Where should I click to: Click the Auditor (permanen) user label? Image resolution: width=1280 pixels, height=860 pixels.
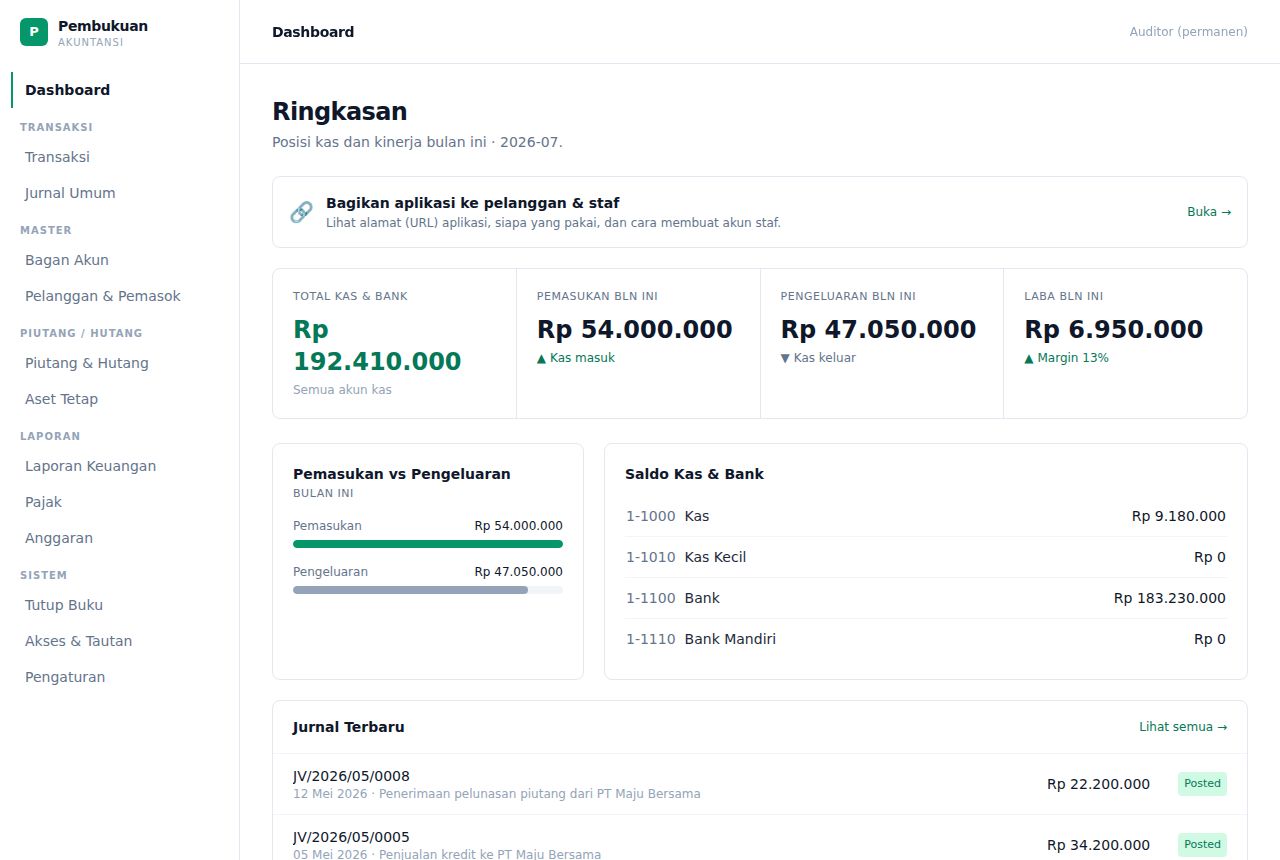1188,32
